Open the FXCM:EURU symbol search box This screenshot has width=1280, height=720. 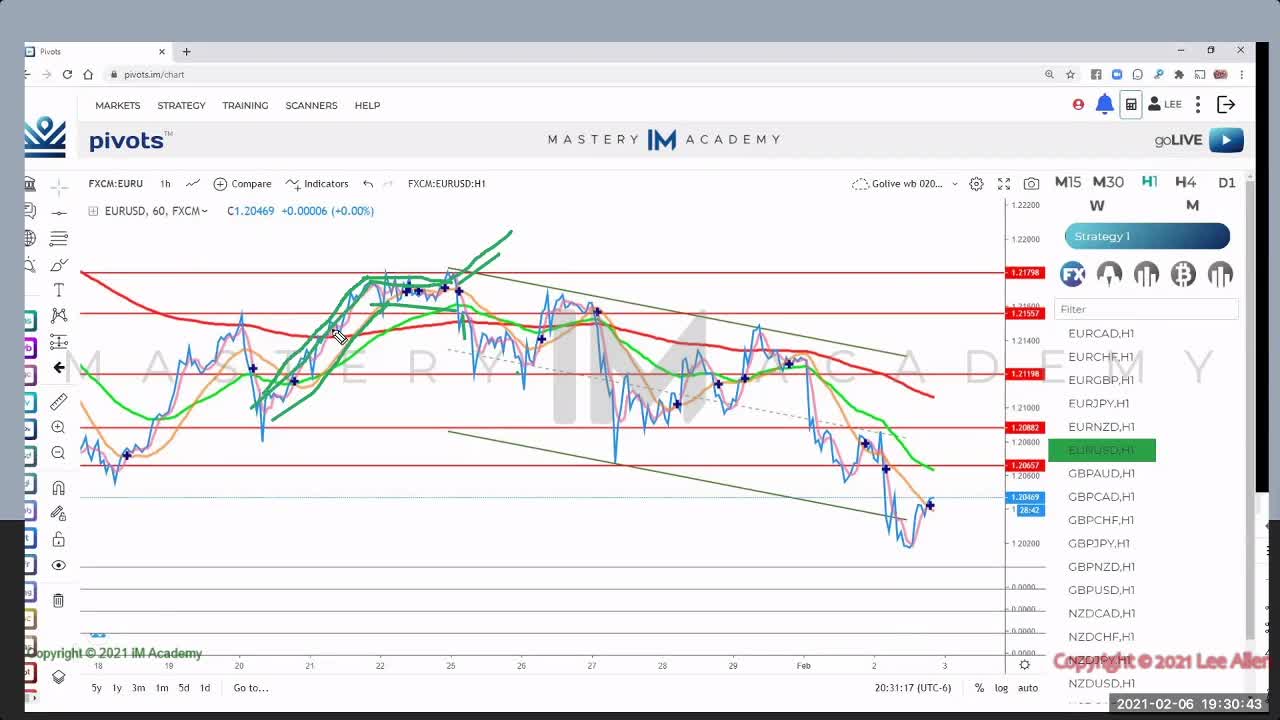(x=115, y=184)
